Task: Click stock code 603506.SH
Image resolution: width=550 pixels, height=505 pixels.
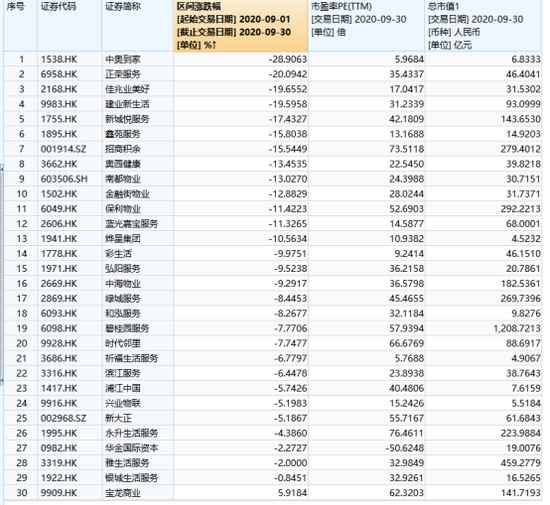Action: click(x=64, y=179)
